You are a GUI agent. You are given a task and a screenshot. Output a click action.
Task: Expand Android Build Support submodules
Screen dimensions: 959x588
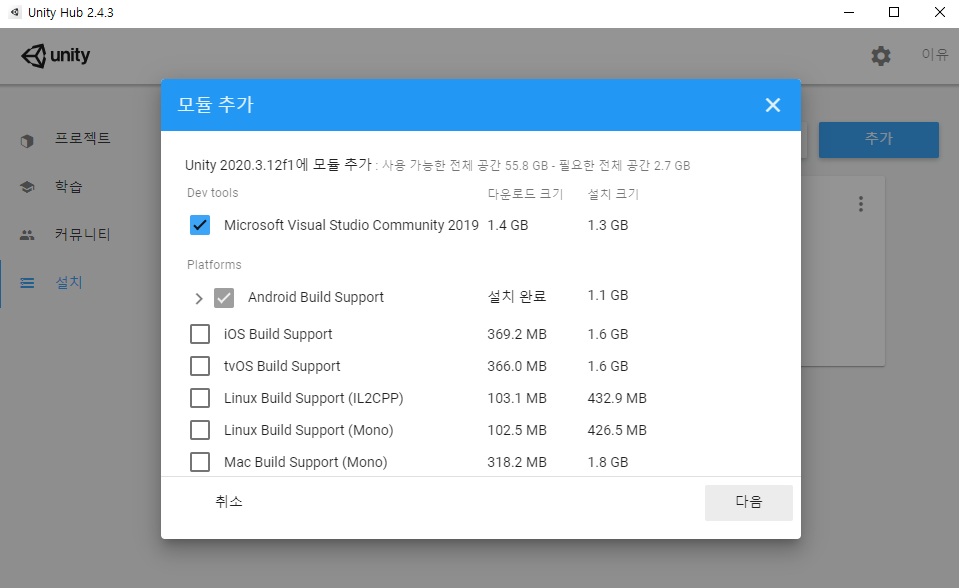pos(199,299)
